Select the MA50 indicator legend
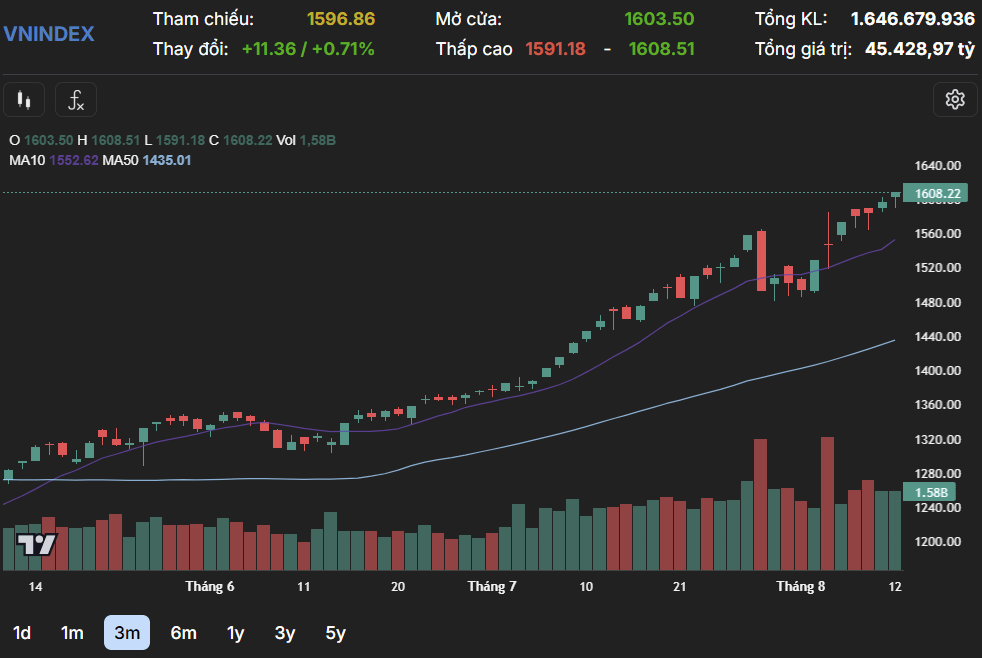The width and height of the screenshot is (982, 658). [147, 160]
